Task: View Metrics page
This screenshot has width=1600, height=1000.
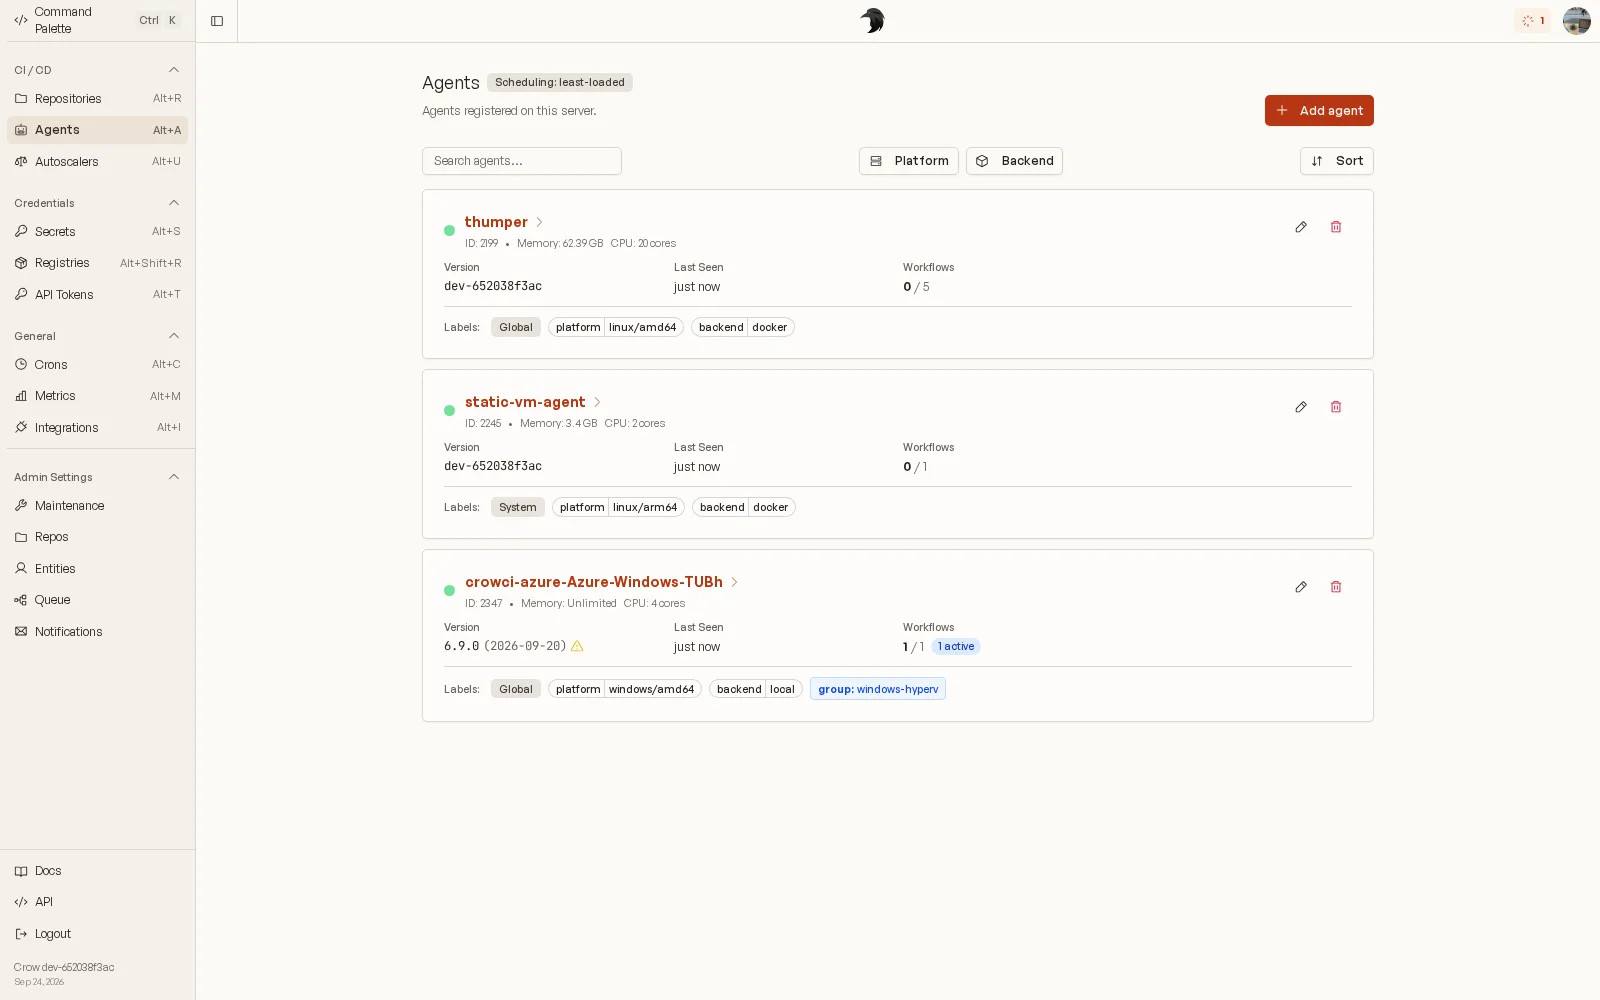Action: [x=97, y=396]
